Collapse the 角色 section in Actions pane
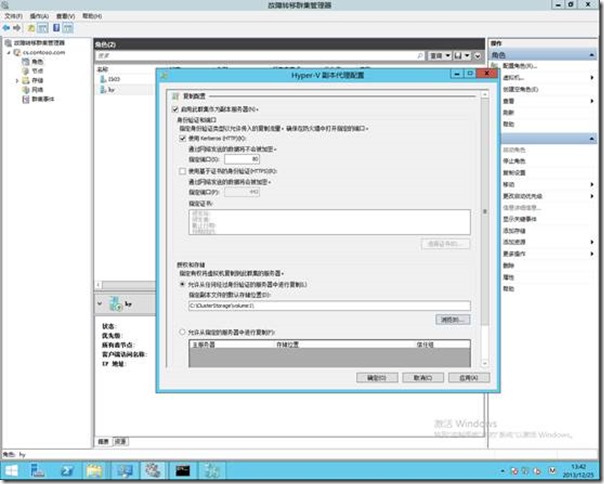This screenshot has width=604, height=484. coord(591,55)
